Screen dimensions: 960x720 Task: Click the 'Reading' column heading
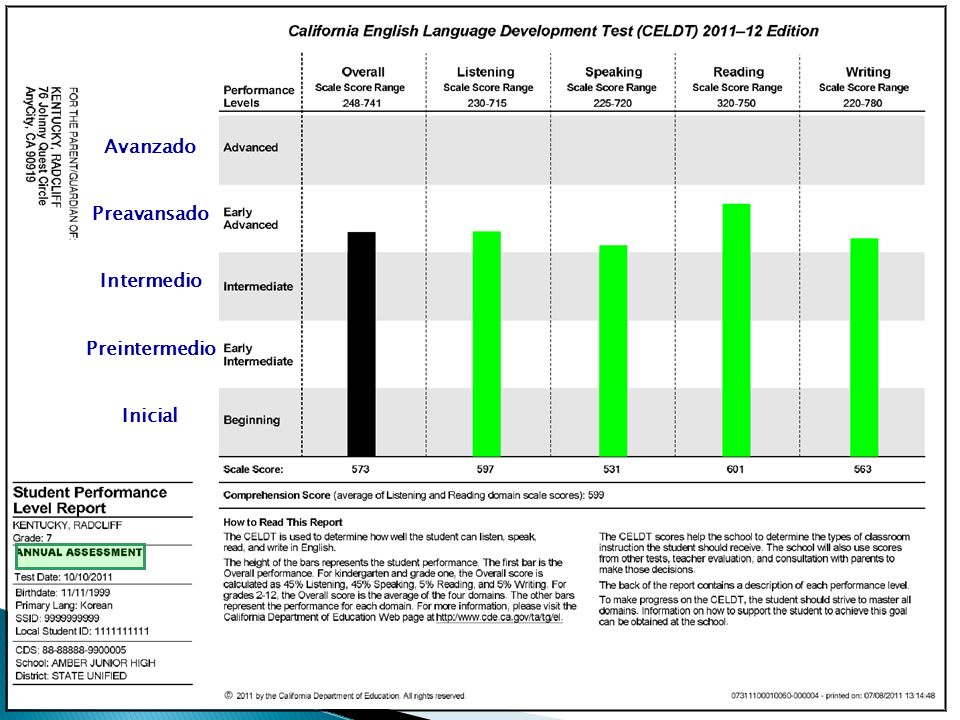[x=738, y=72]
